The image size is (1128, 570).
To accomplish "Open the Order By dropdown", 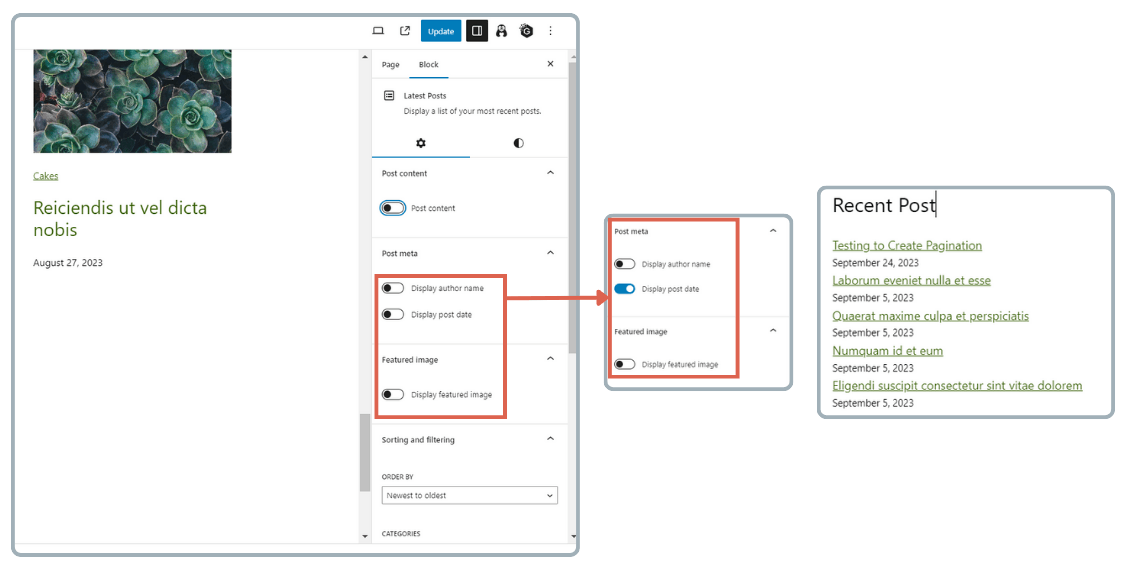I will pos(469,495).
